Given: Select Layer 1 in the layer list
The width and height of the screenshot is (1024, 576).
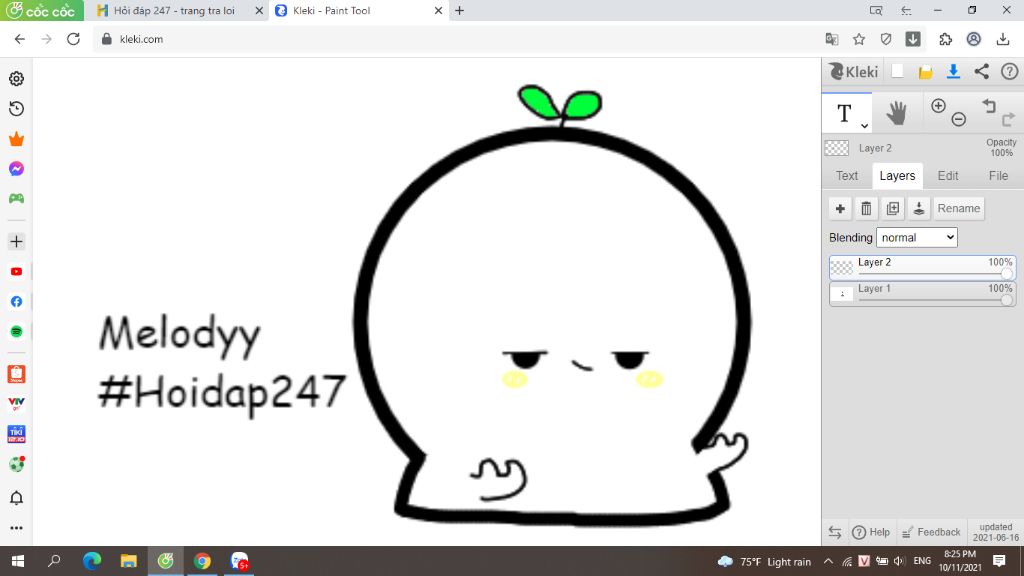Looking at the screenshot, I should click(922, 294).
